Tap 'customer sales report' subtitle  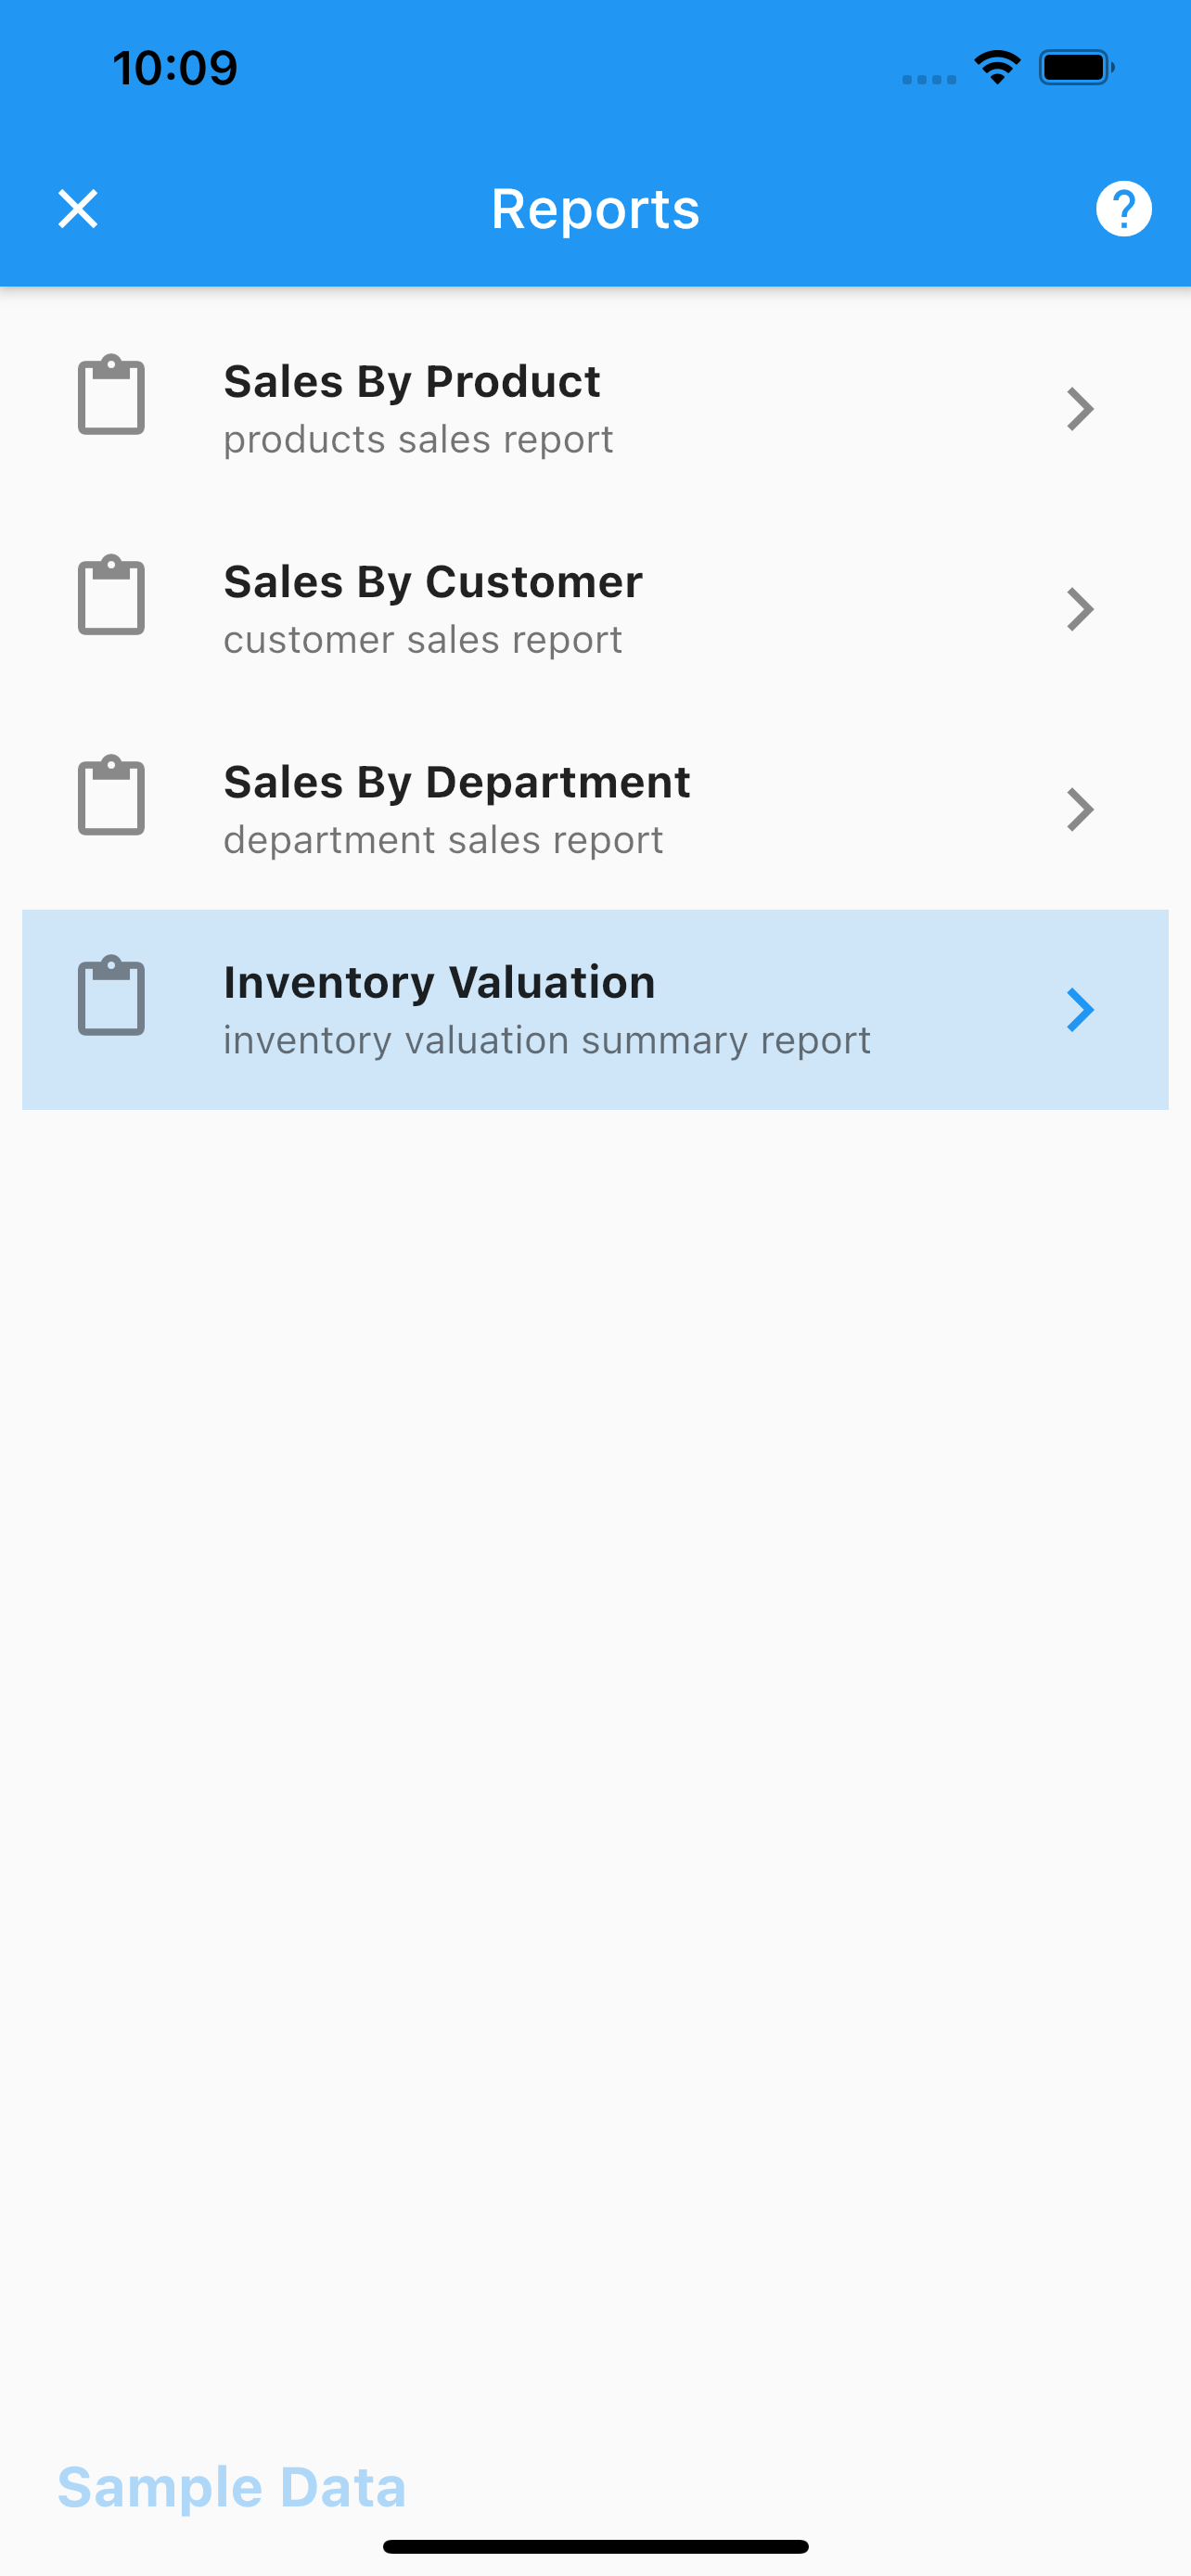coord(423,639)
